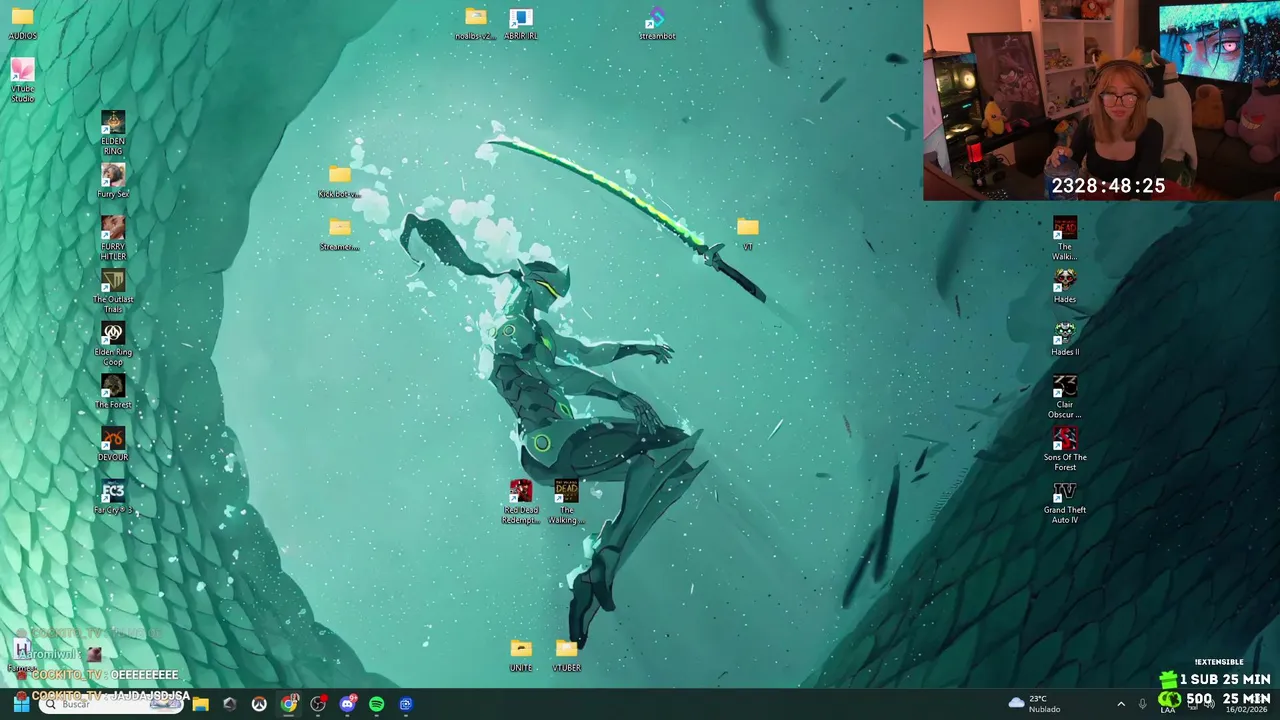Switch to OBS Studio in the taskbar
This screenshot has height=720, width=1280.
coord(318,704)
